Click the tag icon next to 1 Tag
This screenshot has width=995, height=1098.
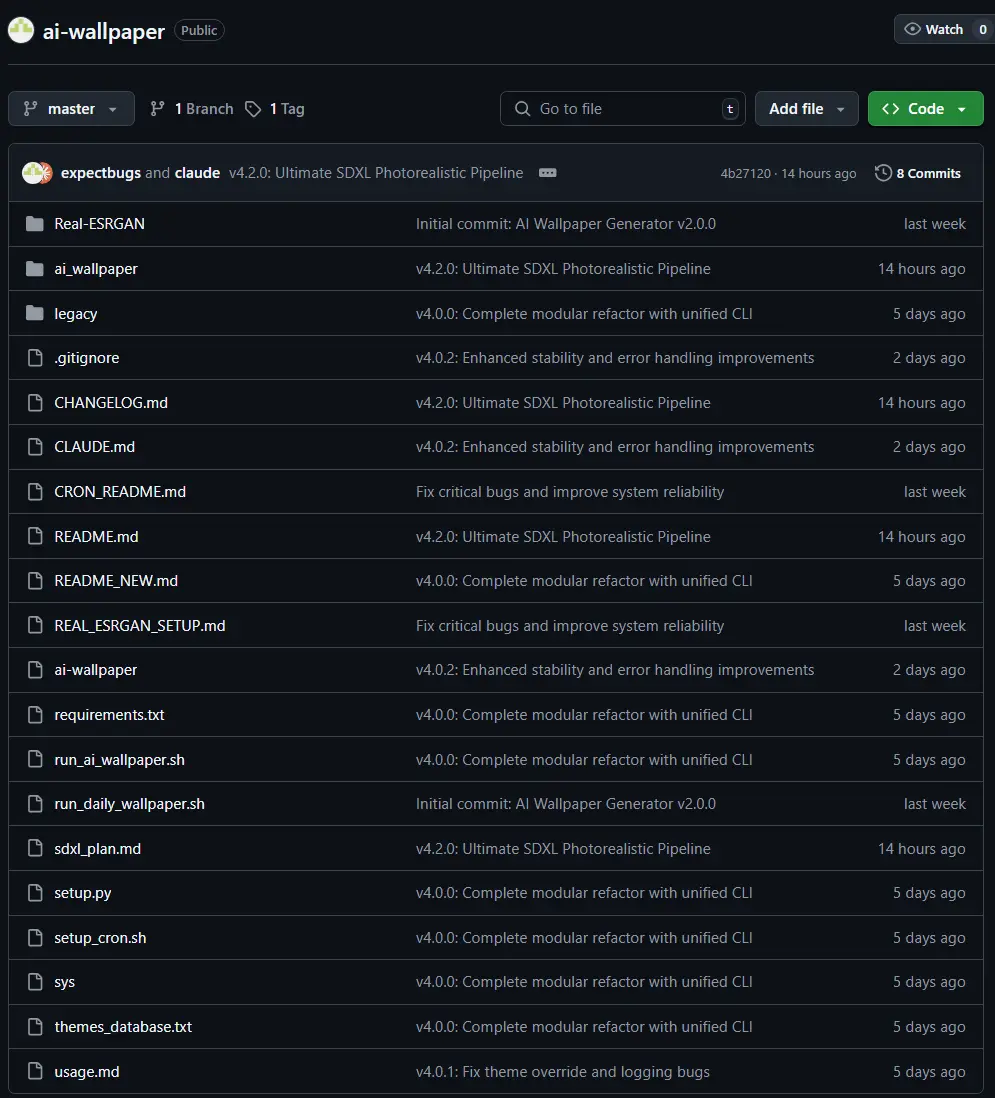[253, 109]
